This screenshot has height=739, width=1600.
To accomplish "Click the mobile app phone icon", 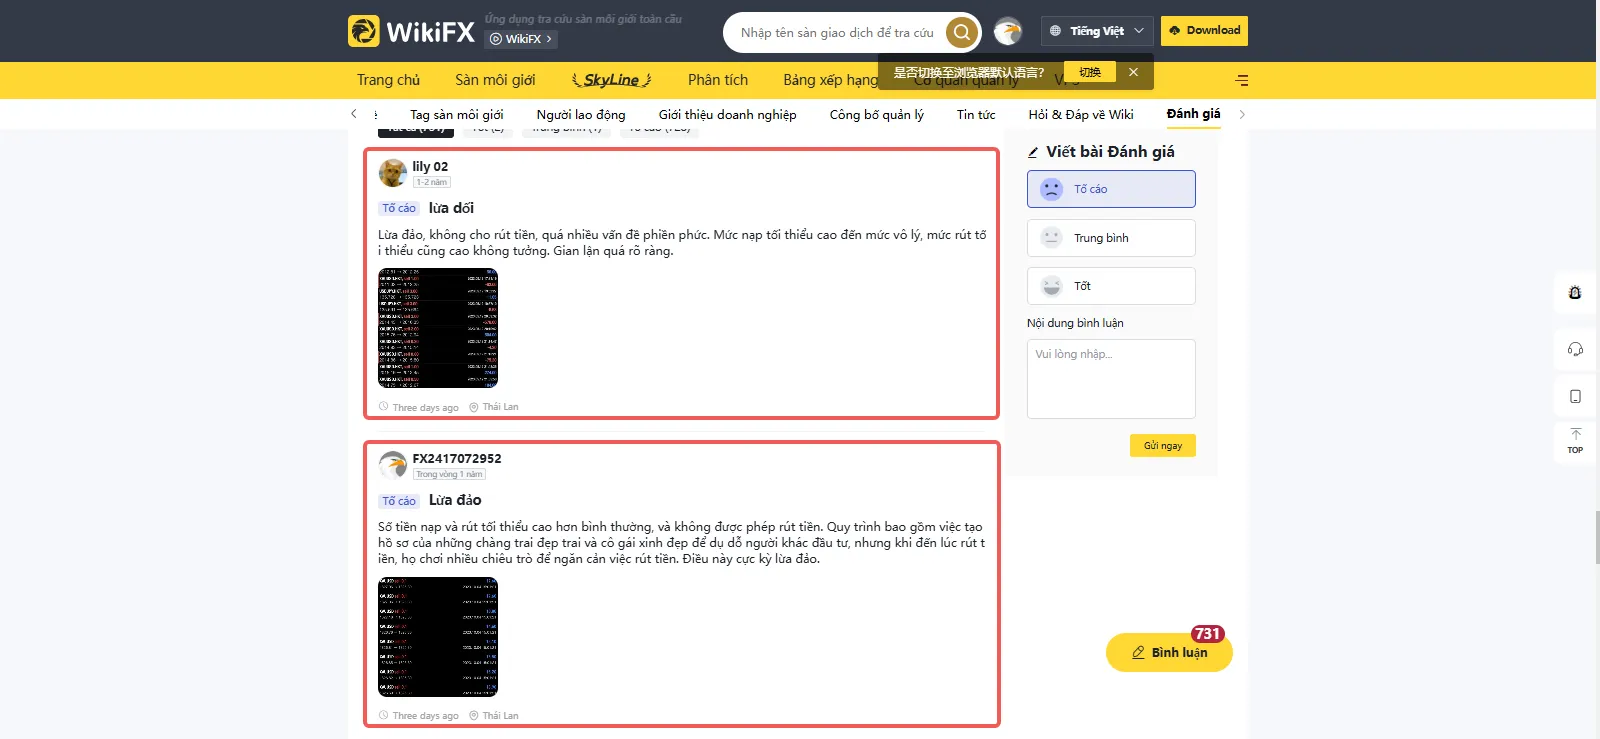I will click(1575, 397).
